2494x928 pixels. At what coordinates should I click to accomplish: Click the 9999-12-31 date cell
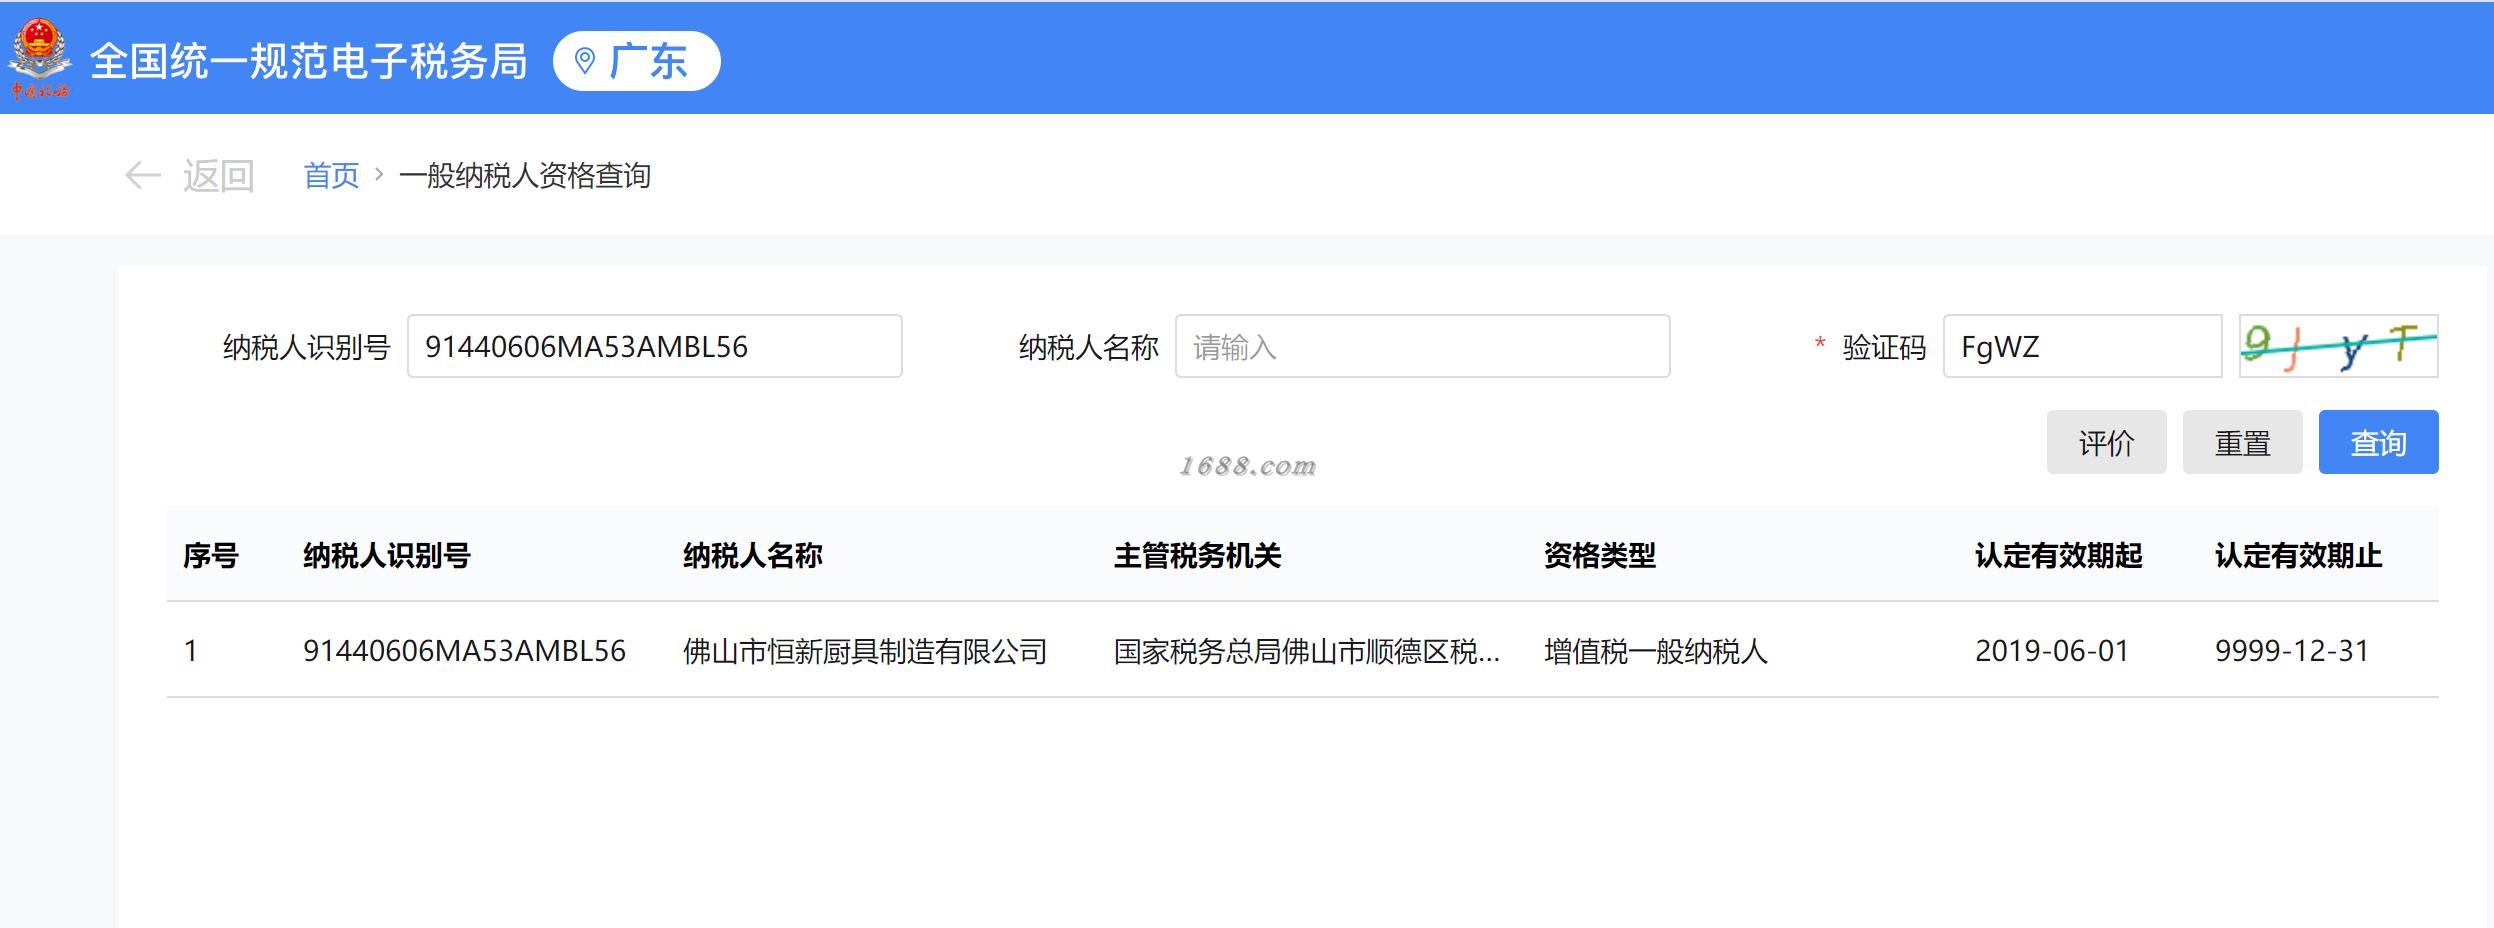2292,651
